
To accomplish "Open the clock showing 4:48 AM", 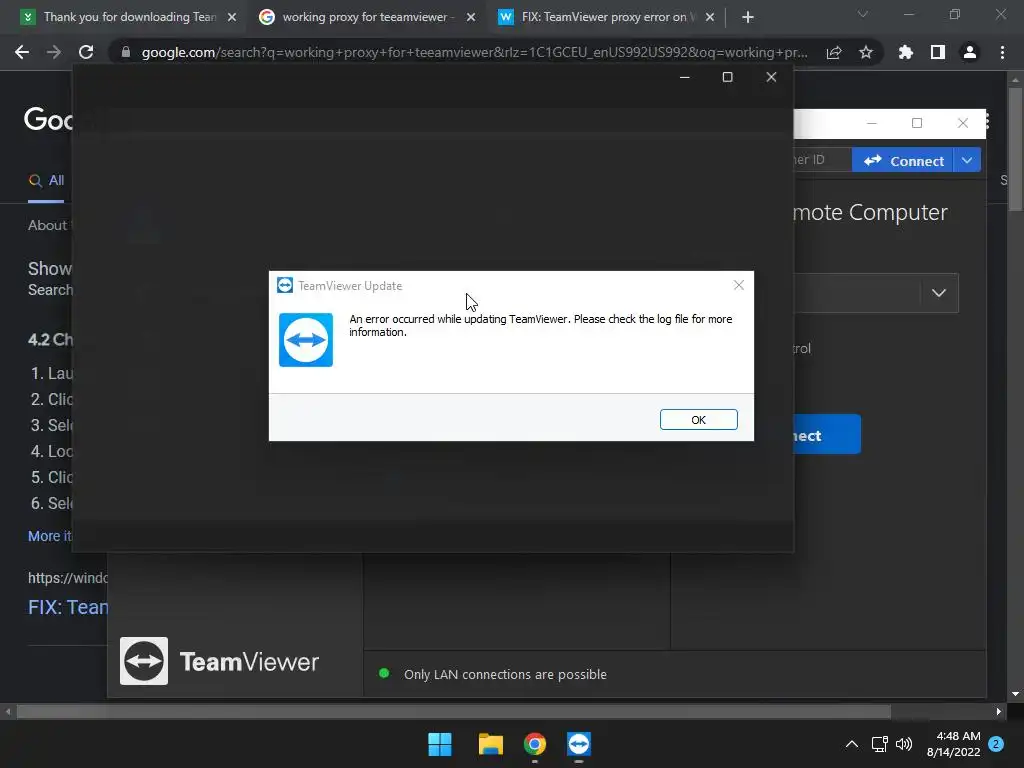I will coord(953,744).
